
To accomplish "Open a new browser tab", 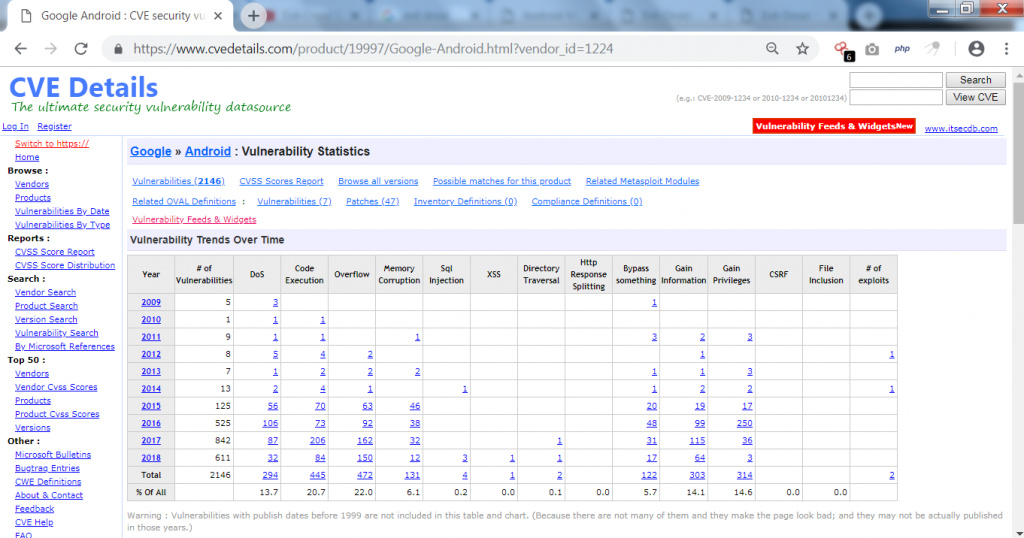I will pos(254,16).
